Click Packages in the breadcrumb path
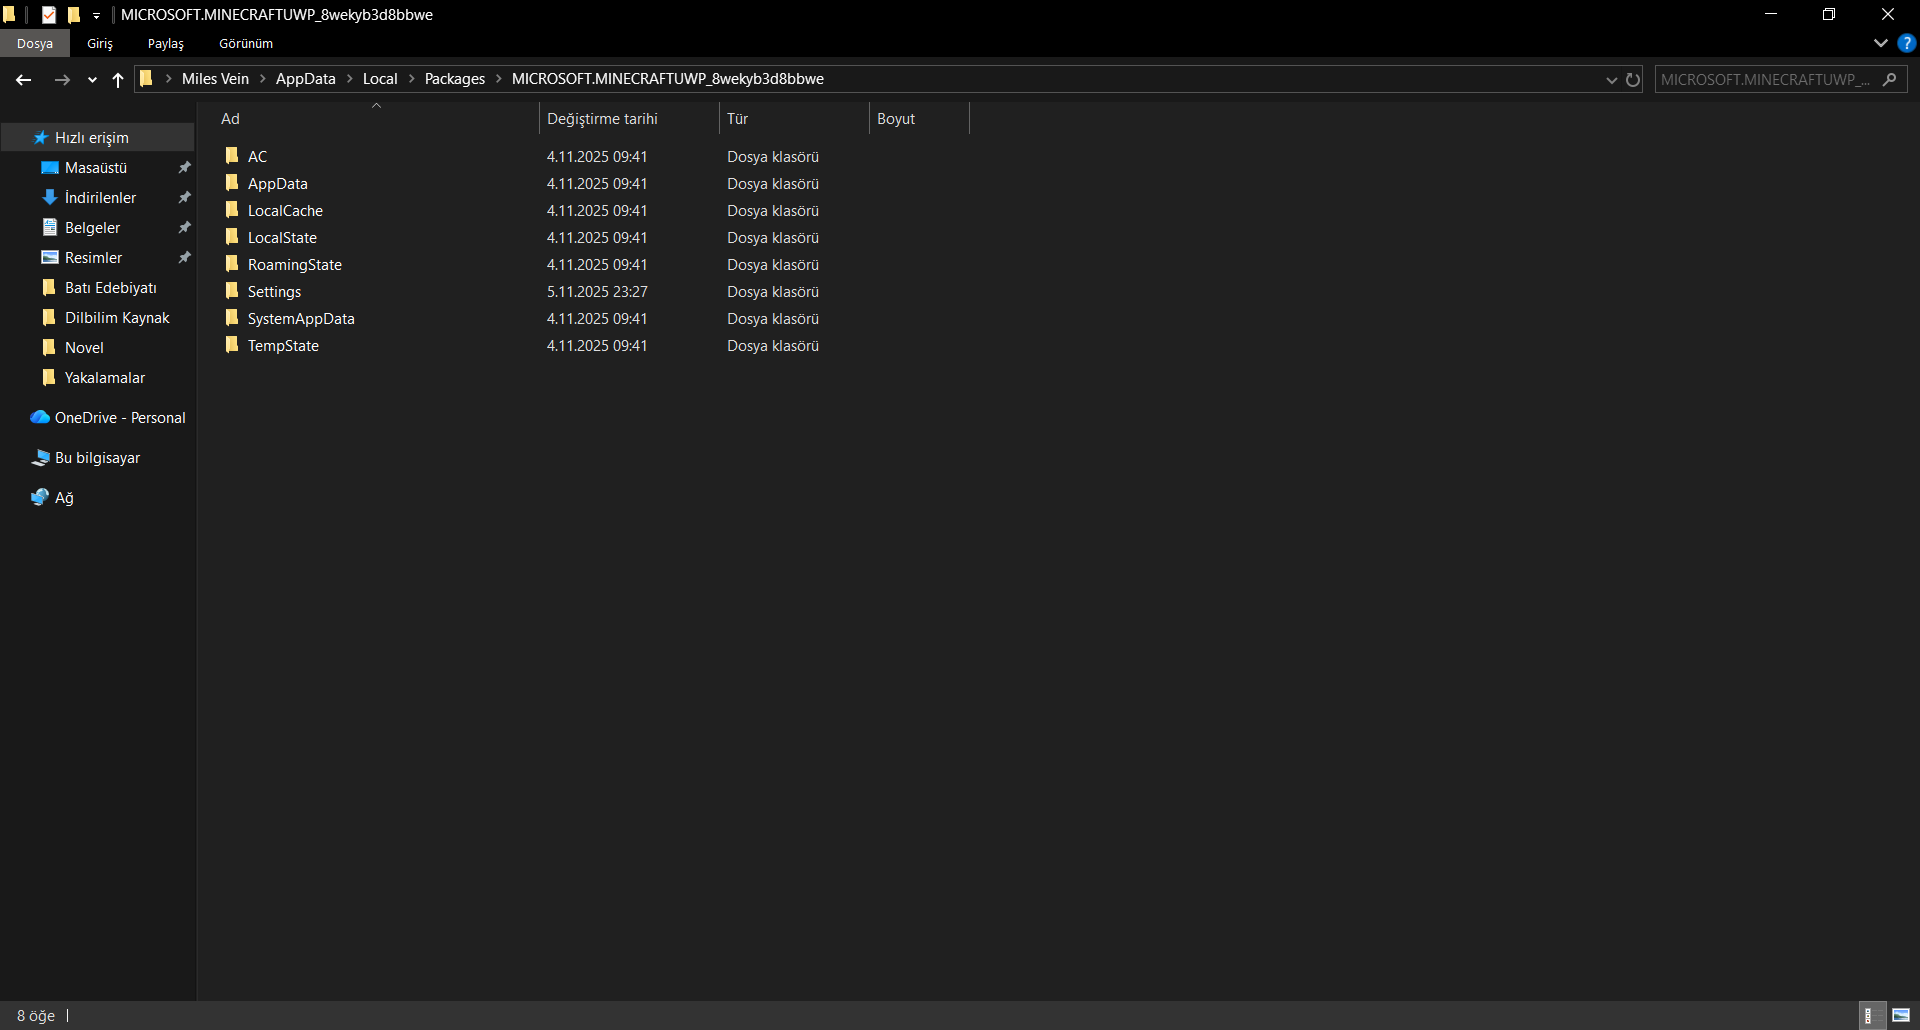 tap(454, 79)
